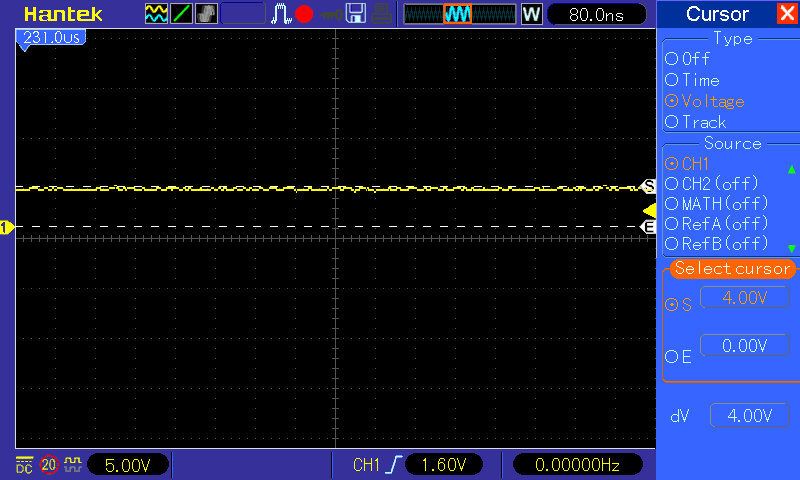The height and width of the screenshot is (480, 800).
Task: Click the W window icon
Action: 531,14
